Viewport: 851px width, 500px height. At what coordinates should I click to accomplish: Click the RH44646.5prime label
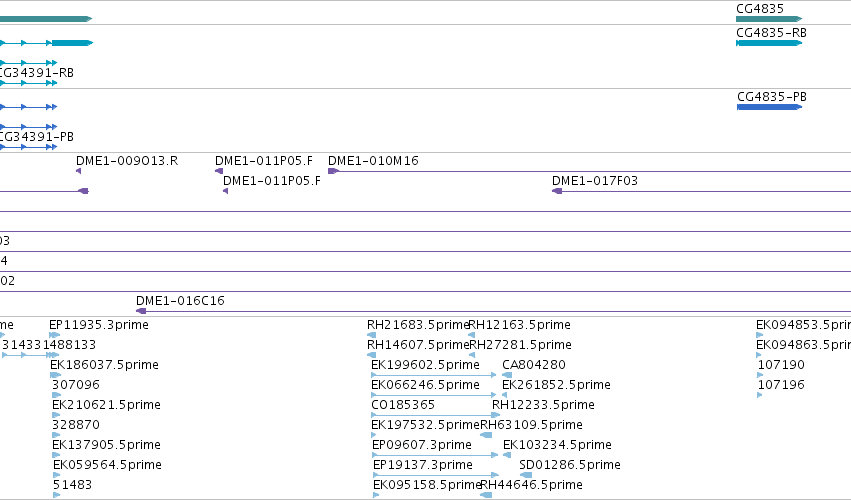coord(532,485)
